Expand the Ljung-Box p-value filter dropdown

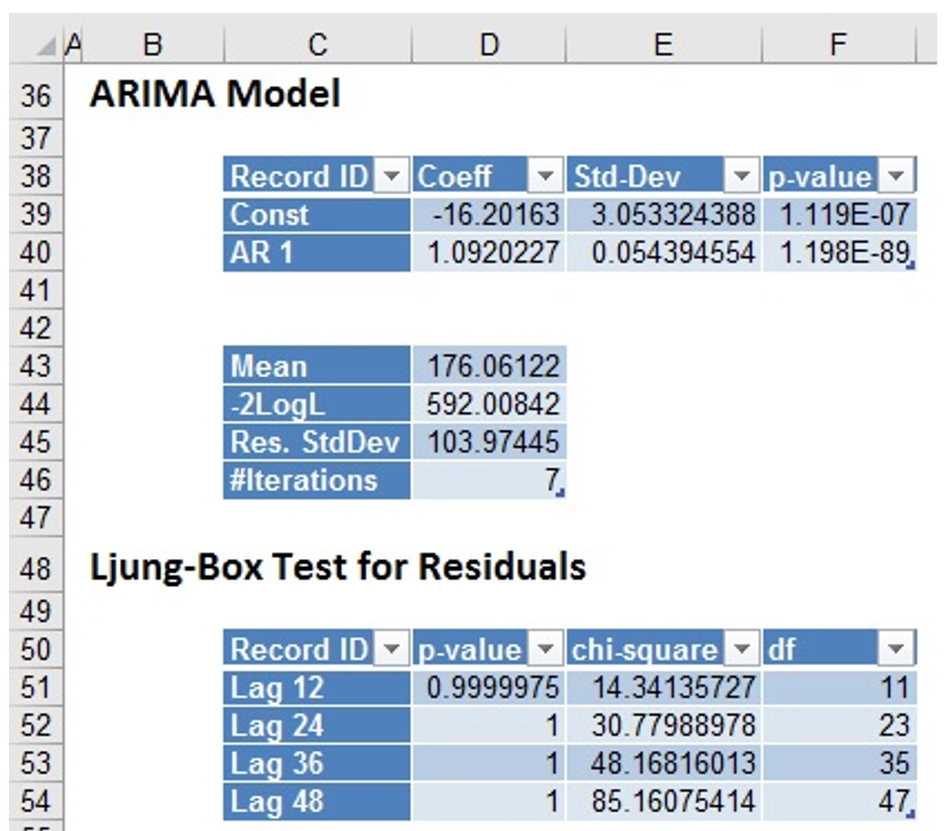point(546,650)
